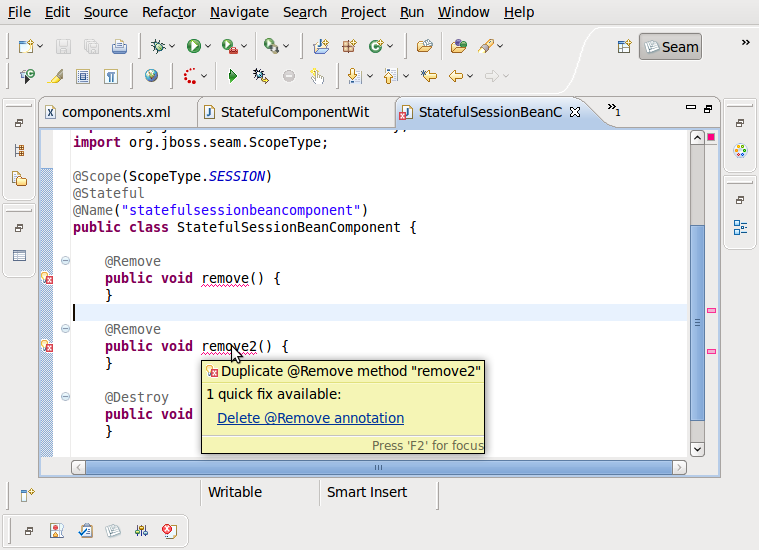
Task: Close the StatefulSessionBeanC editor tab
Action: tap(575, 112)
